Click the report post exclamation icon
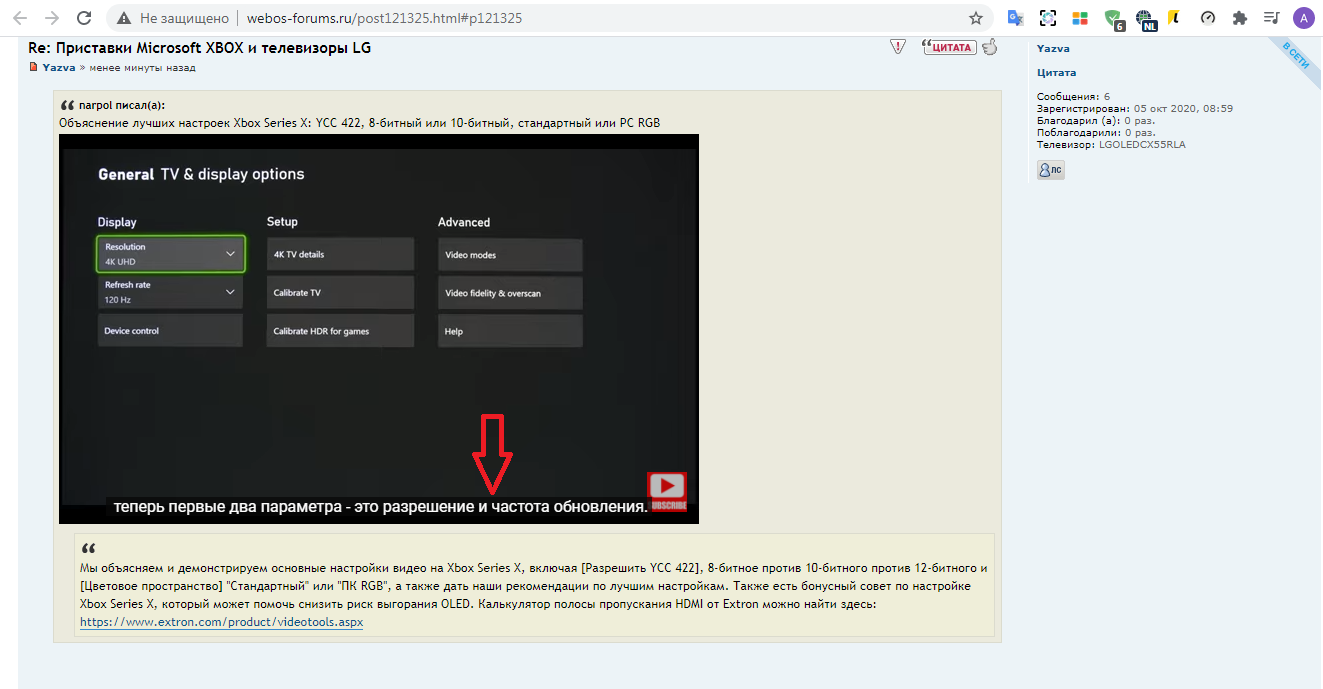This screenshot has height=689, width=1323. coord(897,47)
